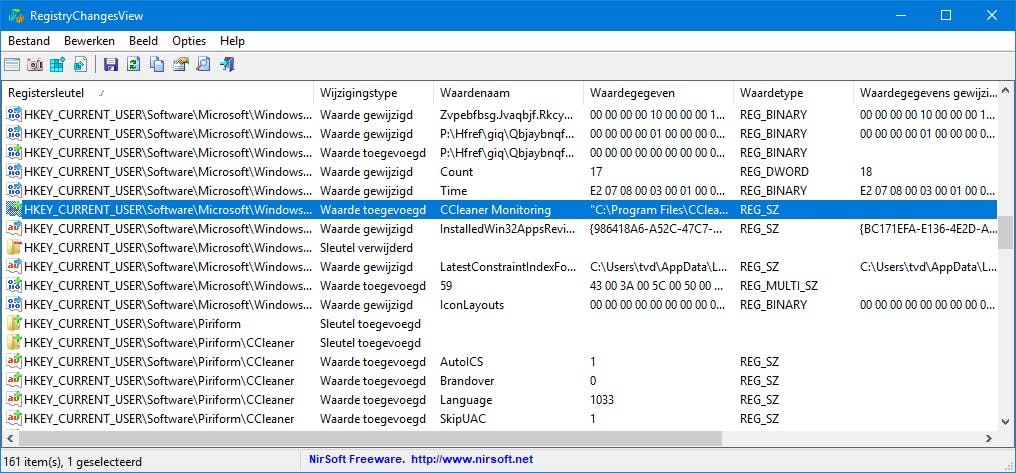Visit the http://www.nirsoft.net link
This screenshot has height=473, width=1016.
472,459
